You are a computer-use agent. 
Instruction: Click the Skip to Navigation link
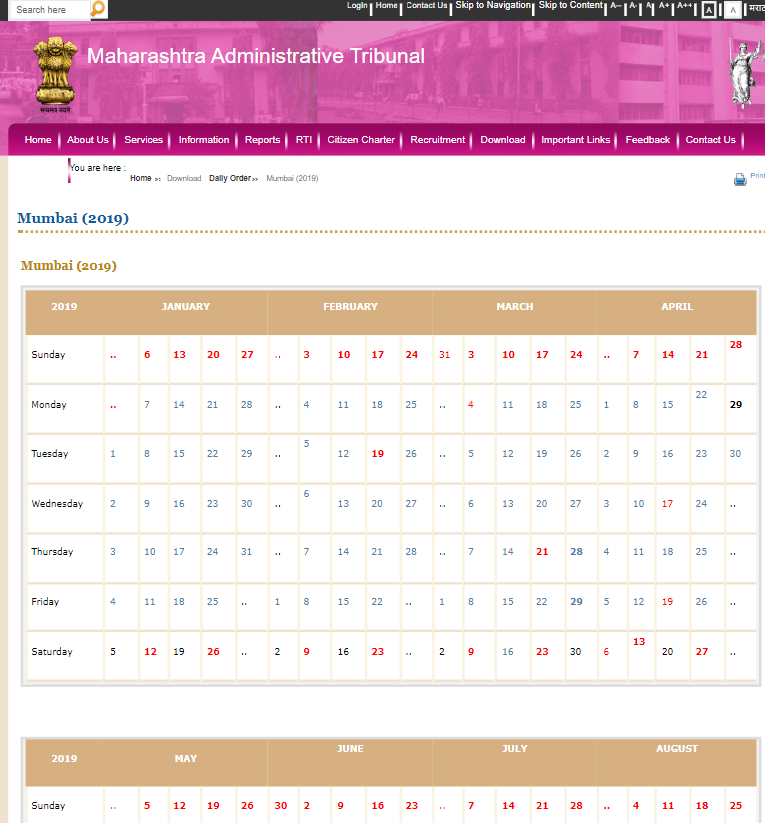(493, 6)
